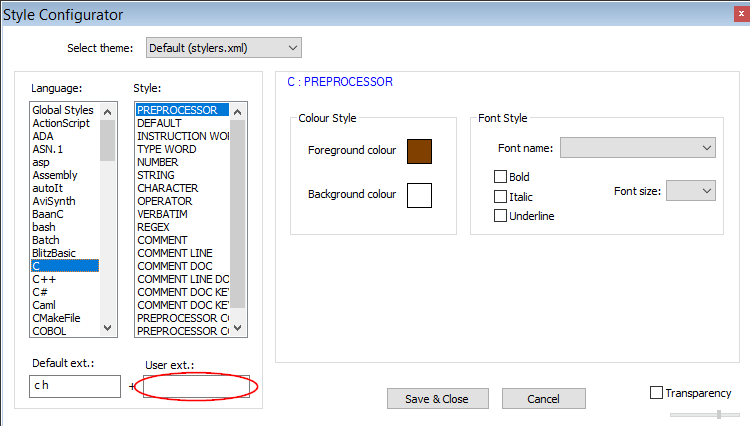Click the transparency slider handle
Viewport: 750px width, 426px height.
pyautogui.click(x=718, y=415)
